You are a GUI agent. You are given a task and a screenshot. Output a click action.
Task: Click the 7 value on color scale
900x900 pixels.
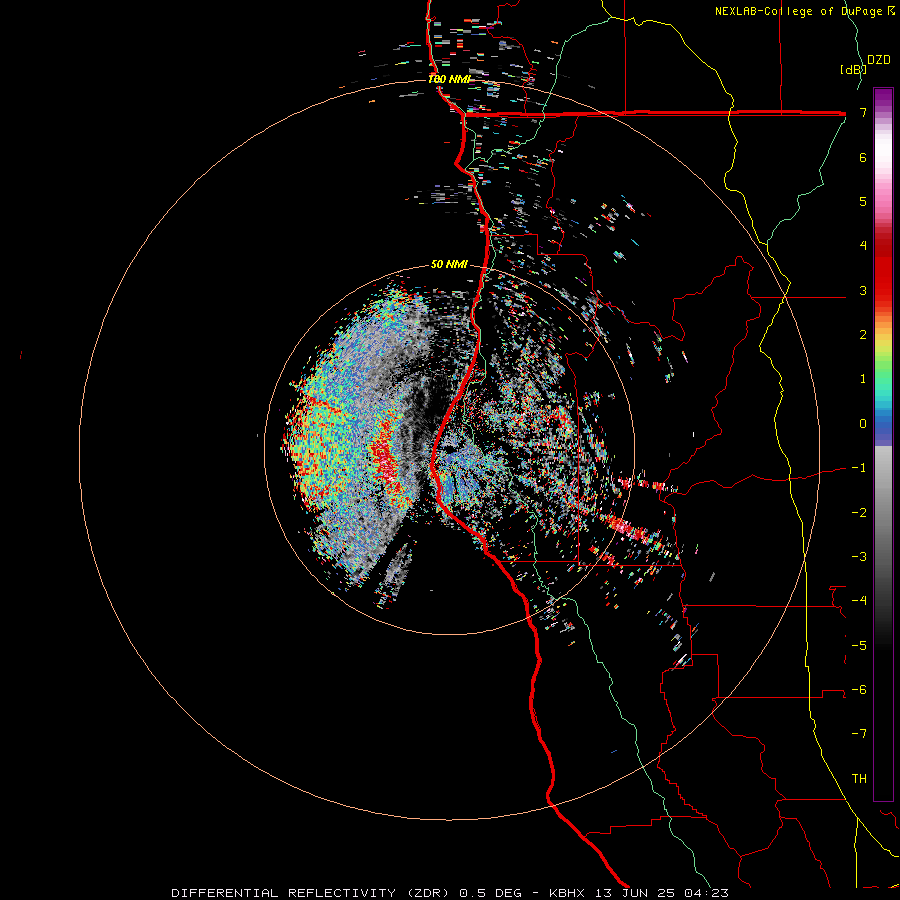tap(863, 112)
